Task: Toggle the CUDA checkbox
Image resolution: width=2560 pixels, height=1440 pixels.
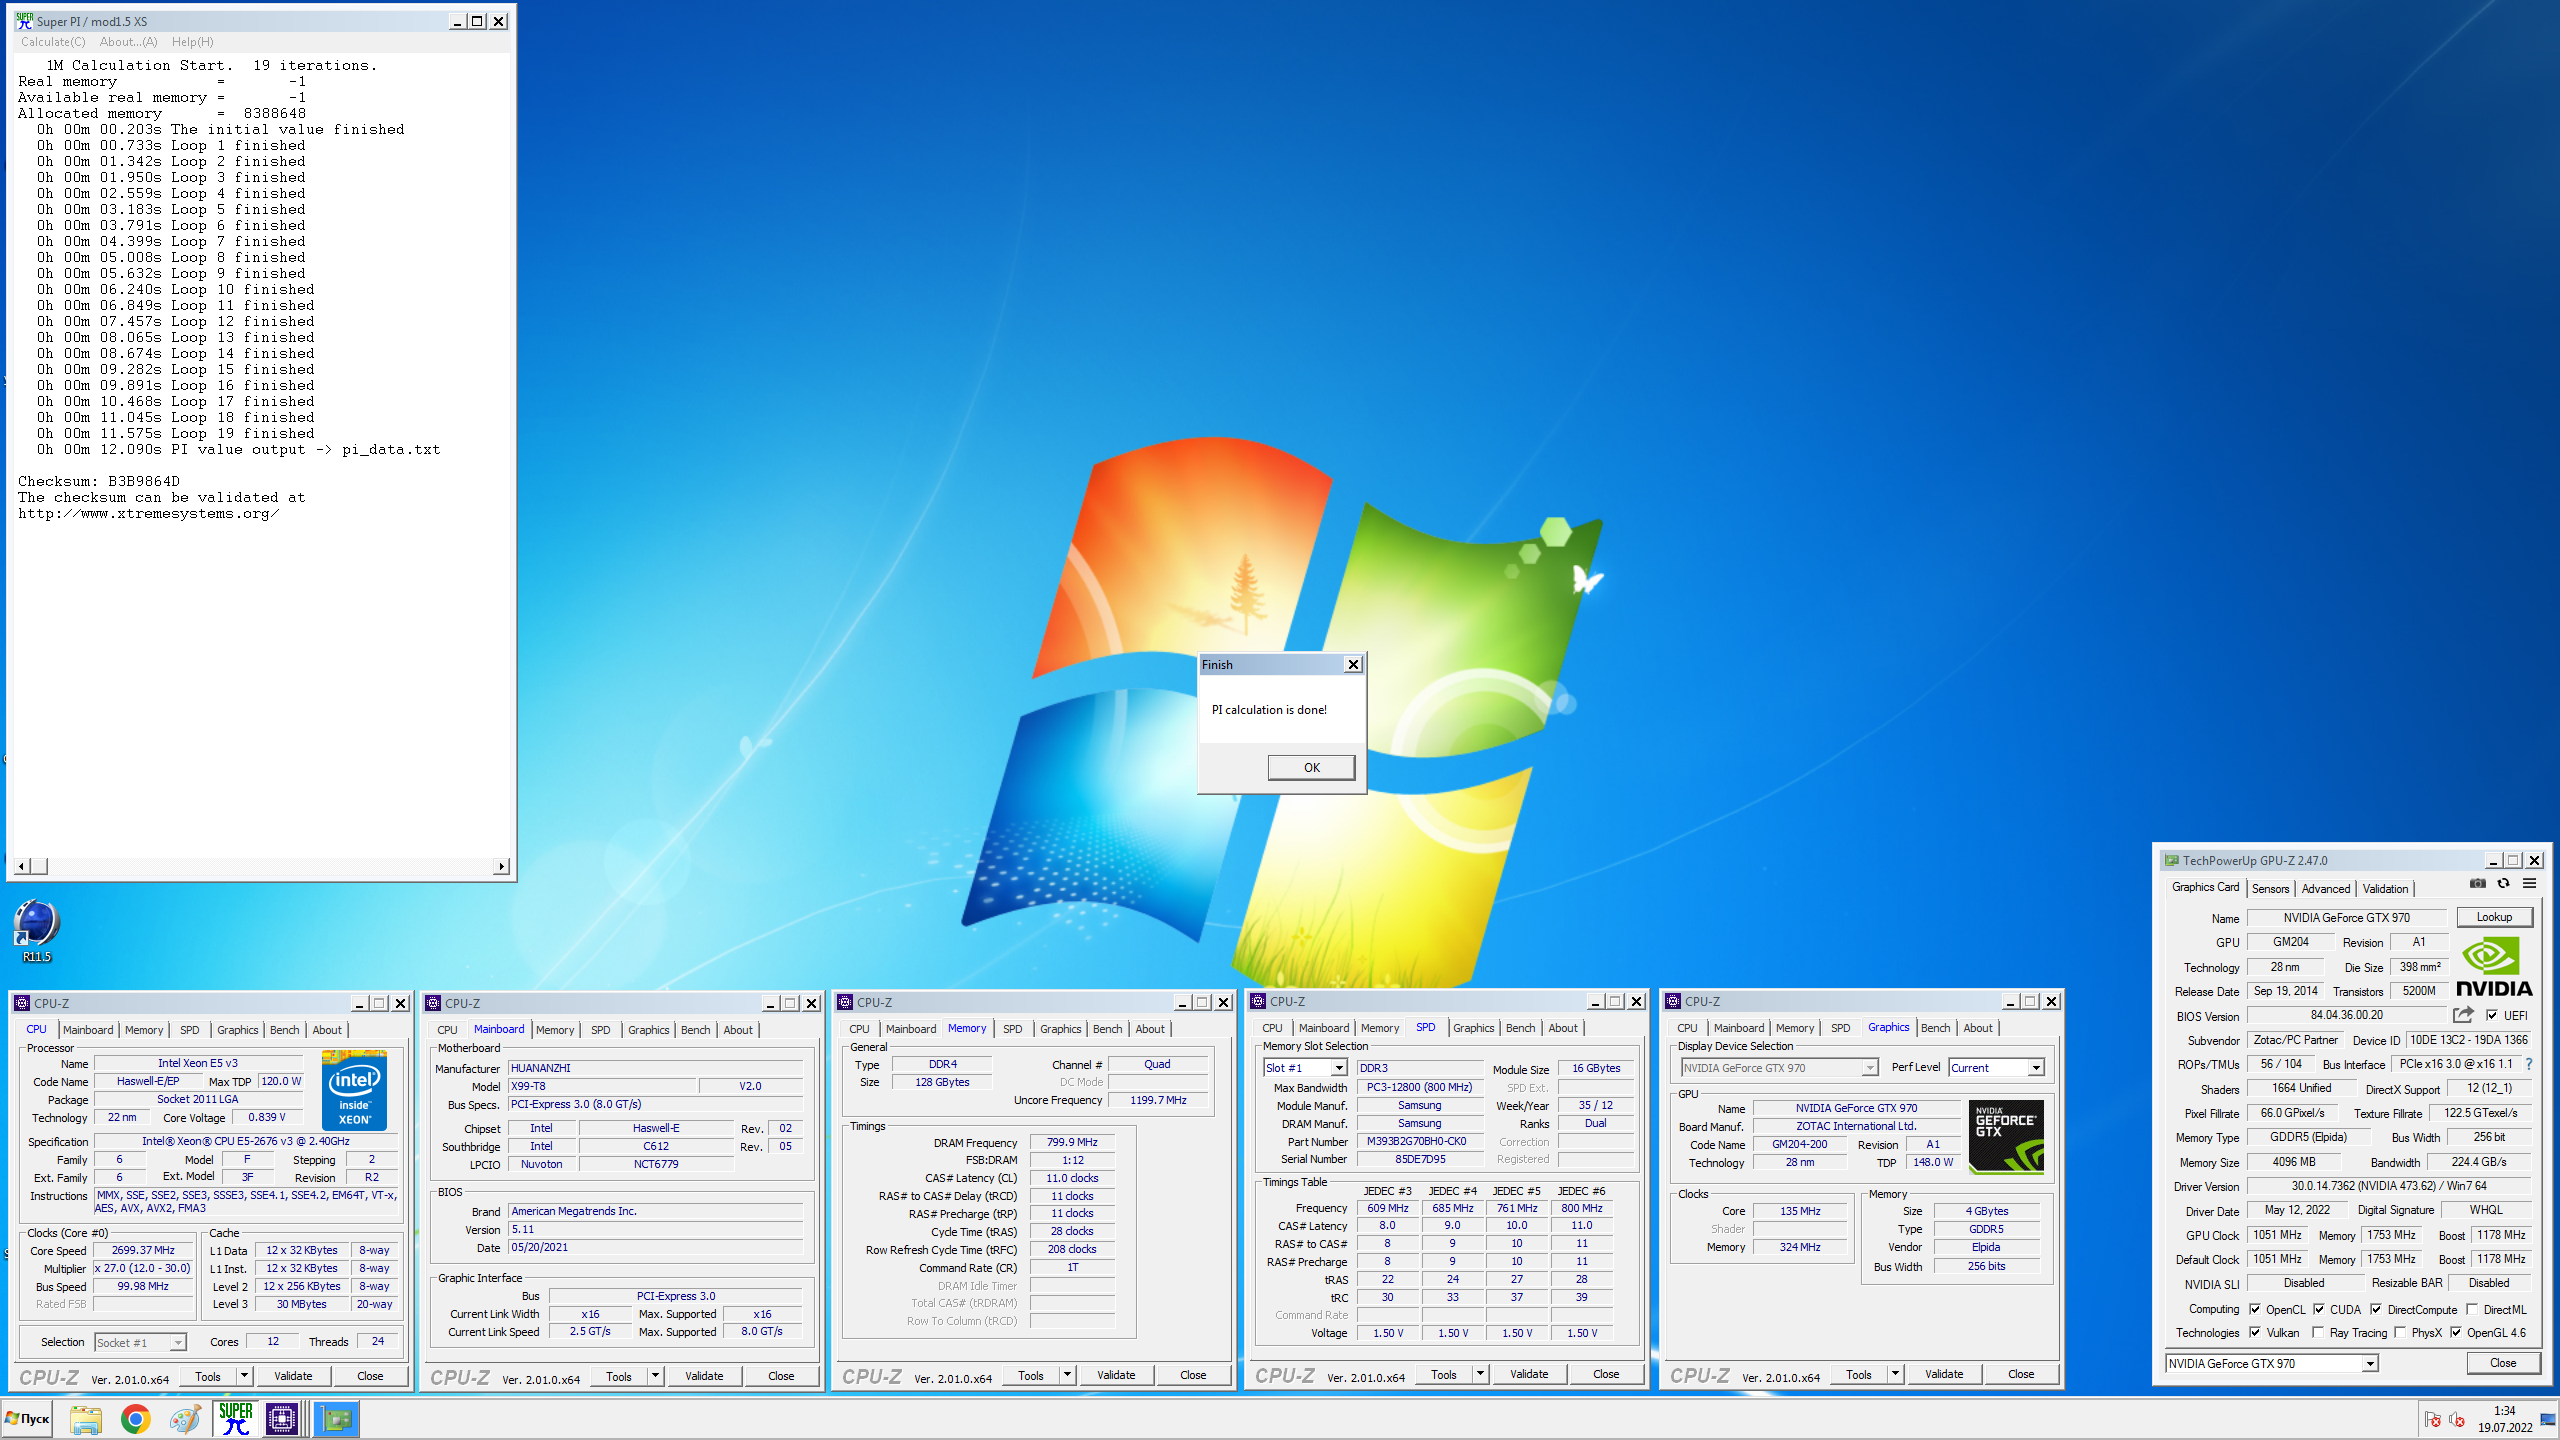Action: (2318, 1309)
